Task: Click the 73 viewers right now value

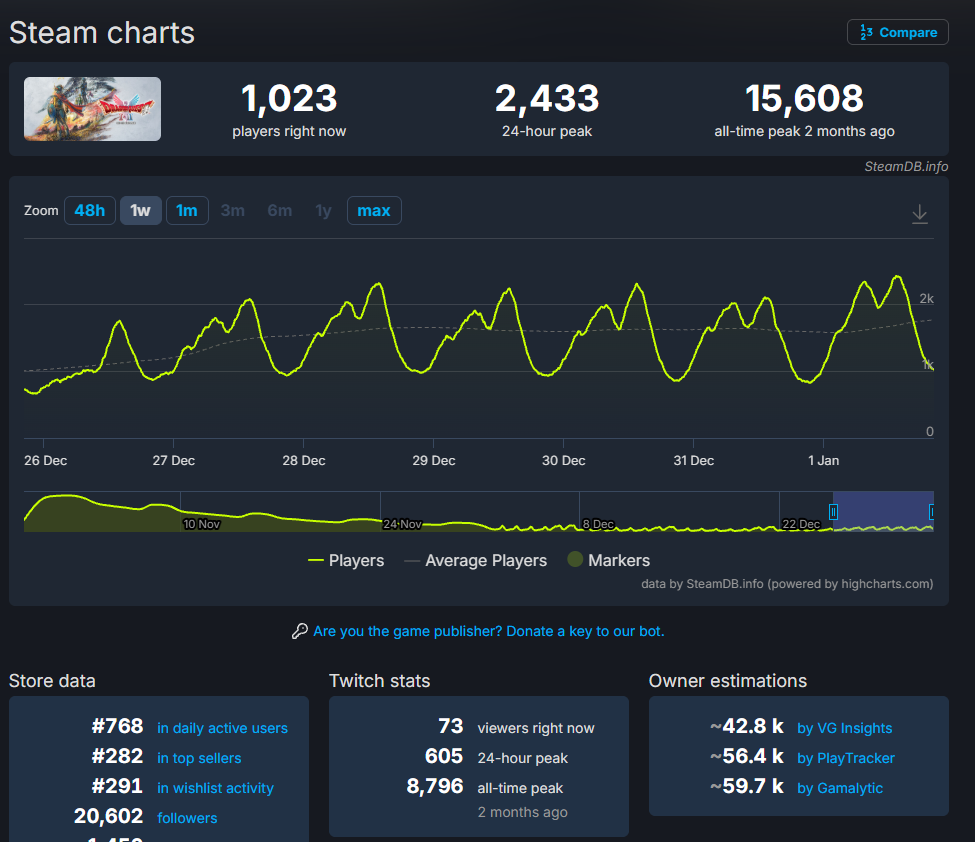Action: coord(451,726)
